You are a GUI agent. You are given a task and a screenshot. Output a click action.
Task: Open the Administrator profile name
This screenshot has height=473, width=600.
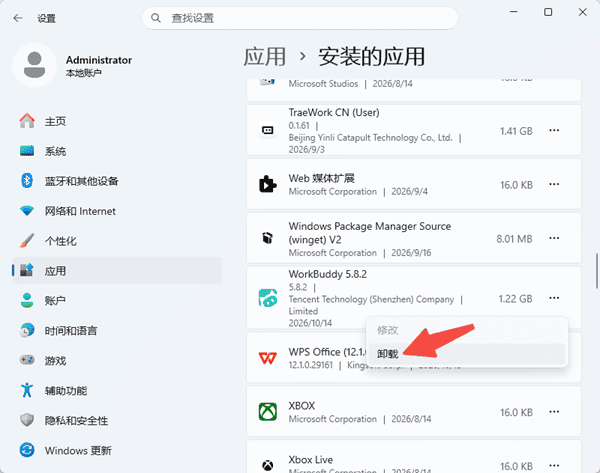click(x=99, y=60)
